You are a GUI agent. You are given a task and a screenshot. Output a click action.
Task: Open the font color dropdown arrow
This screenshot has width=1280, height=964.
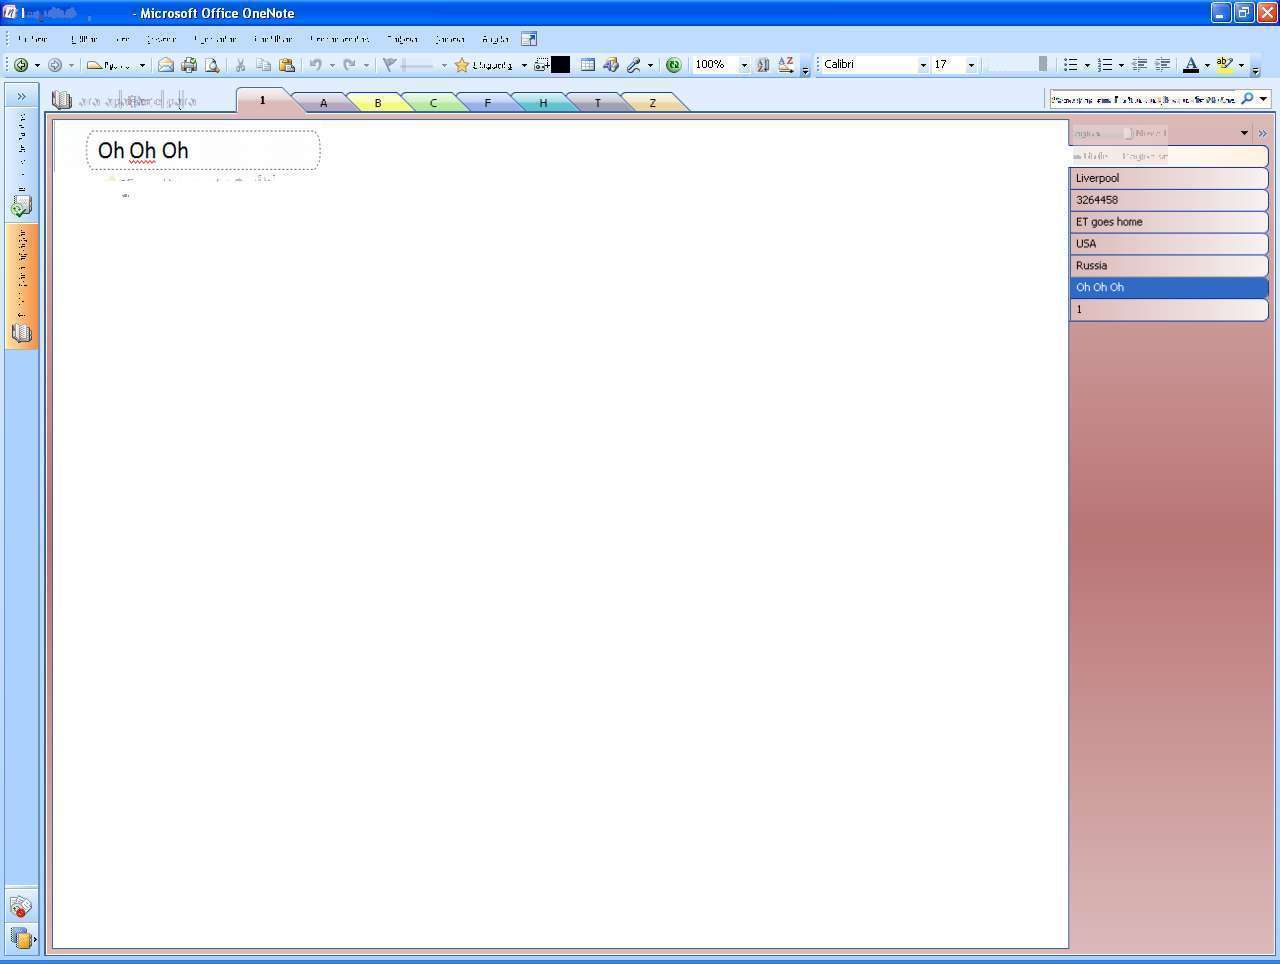pyautogui.click(x=1207, y=65)
